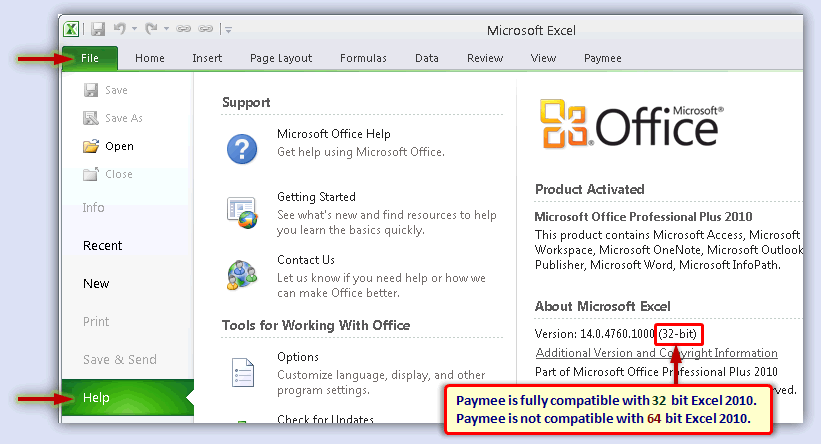Click the Close workbook icon in sidebar
The width and height of the screenshot is (821, 444).
91,174
